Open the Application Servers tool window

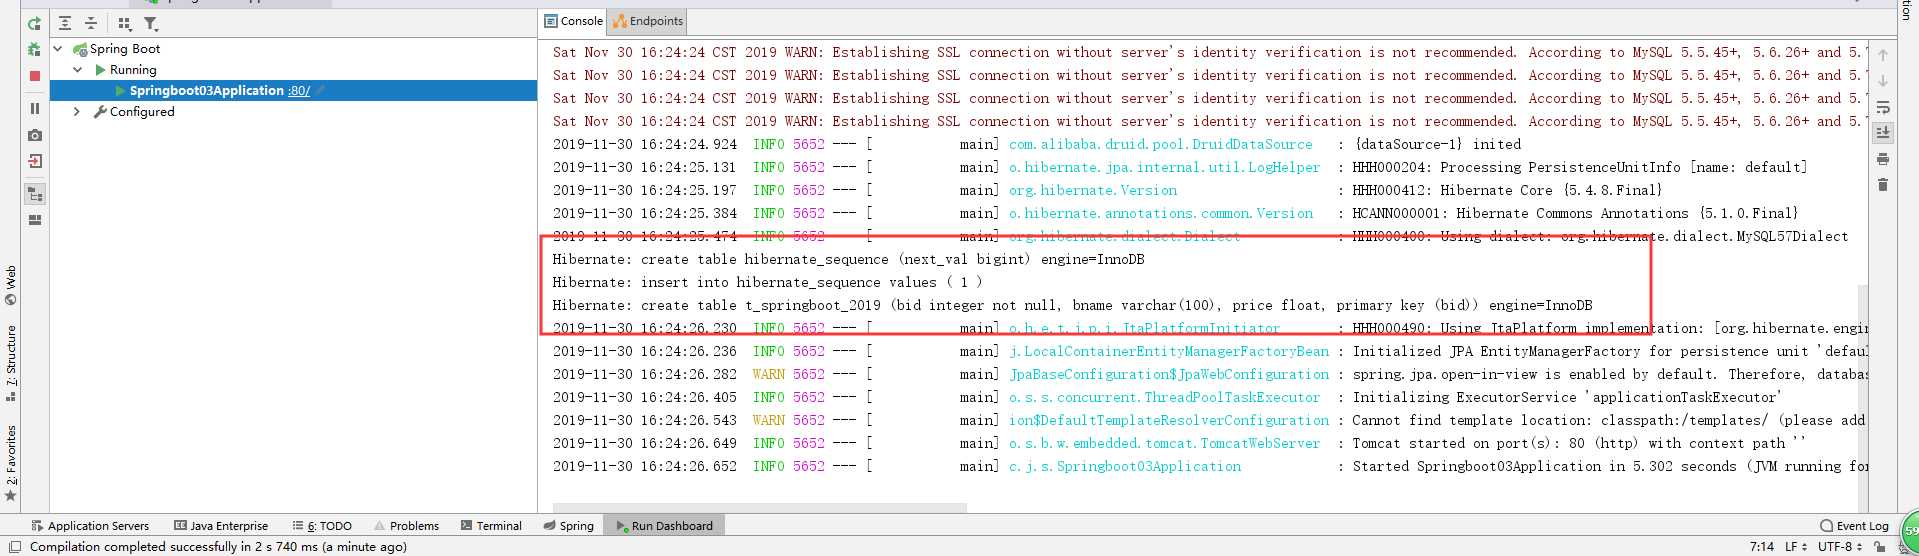(90, 526)
